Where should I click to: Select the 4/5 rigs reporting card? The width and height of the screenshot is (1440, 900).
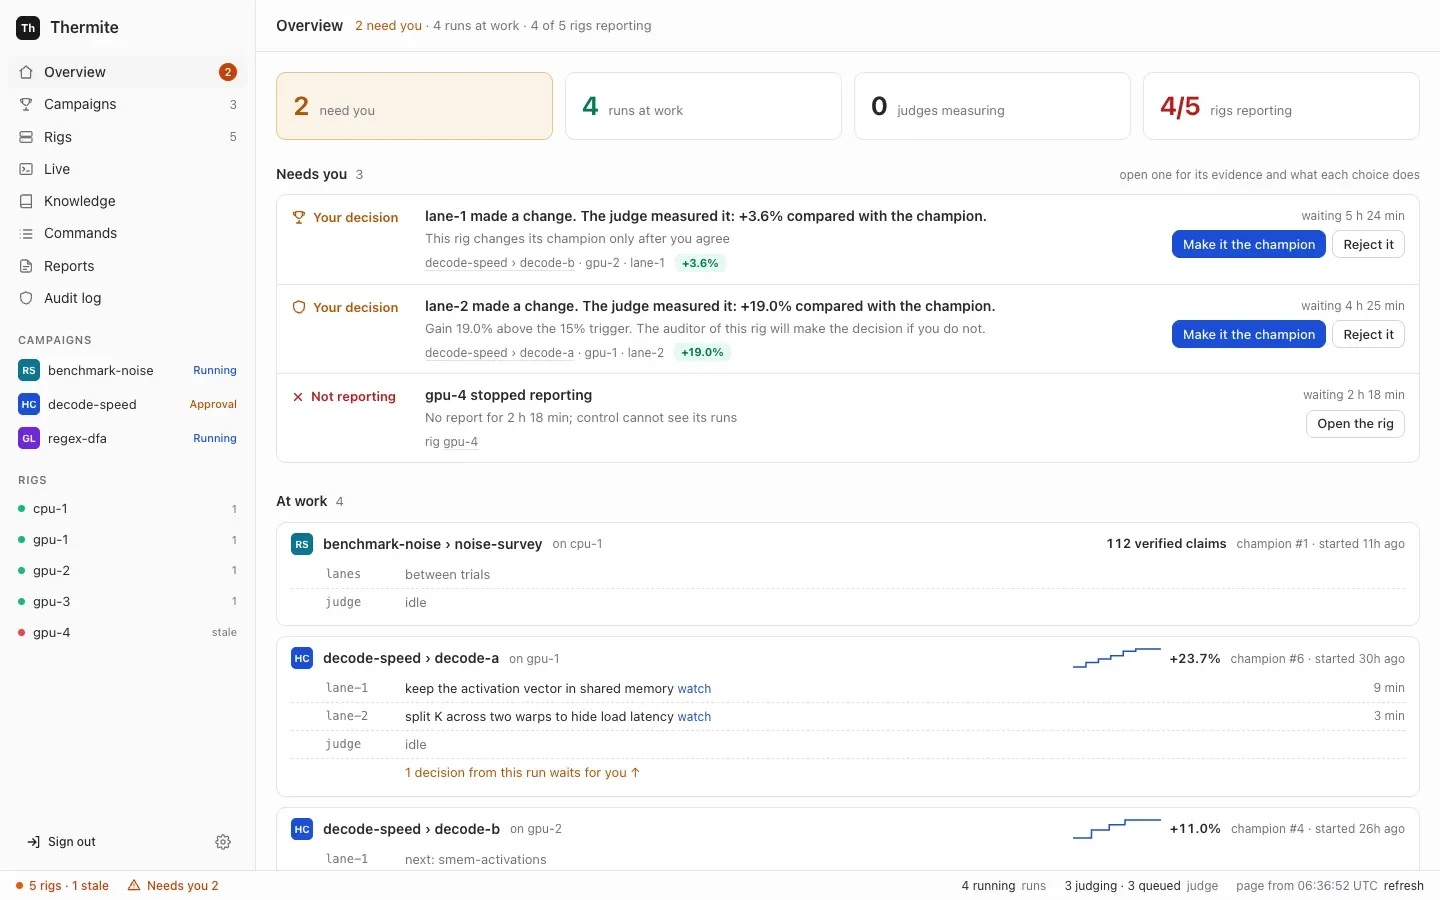[1281, 106]
